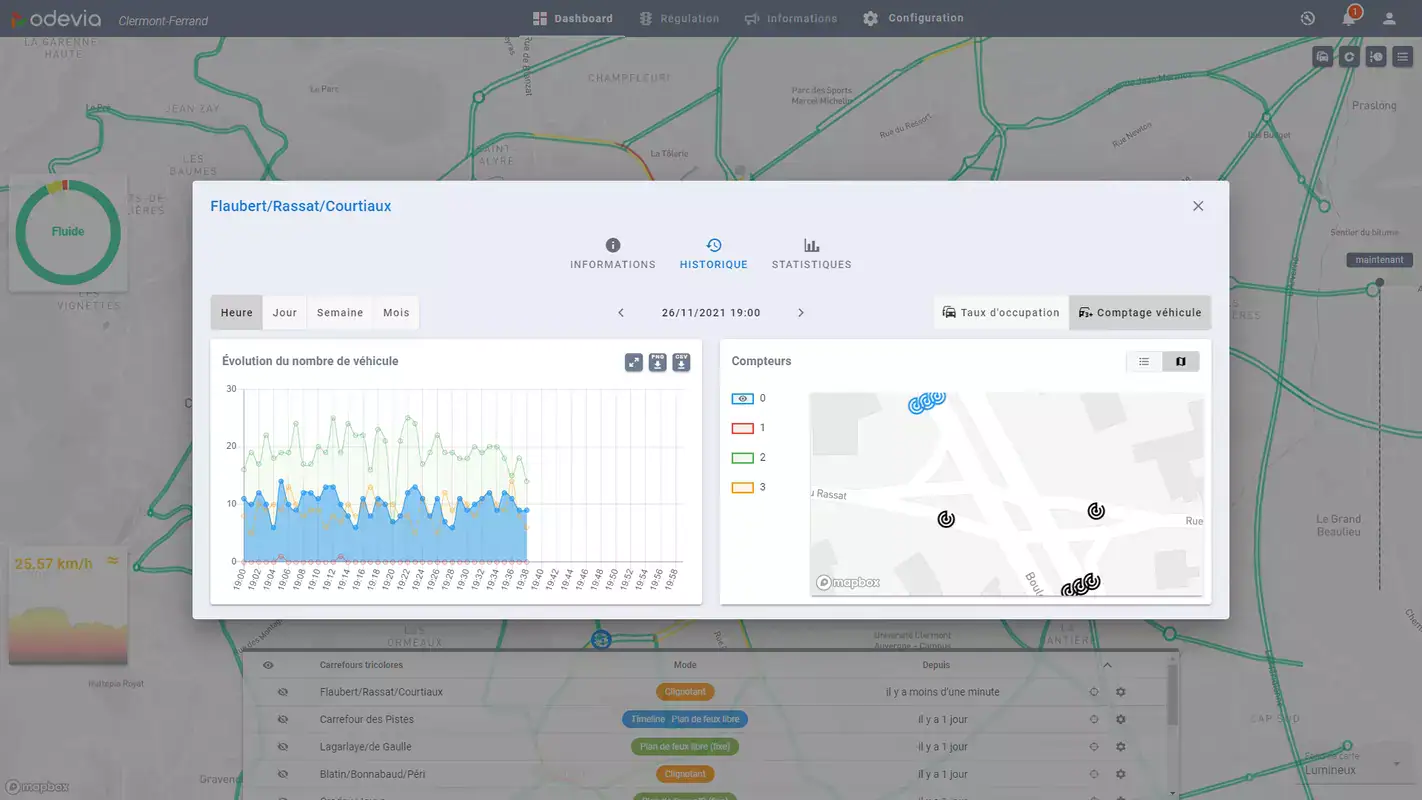
Task: Open the Statistiques tab
Action: tap(811, 254)
